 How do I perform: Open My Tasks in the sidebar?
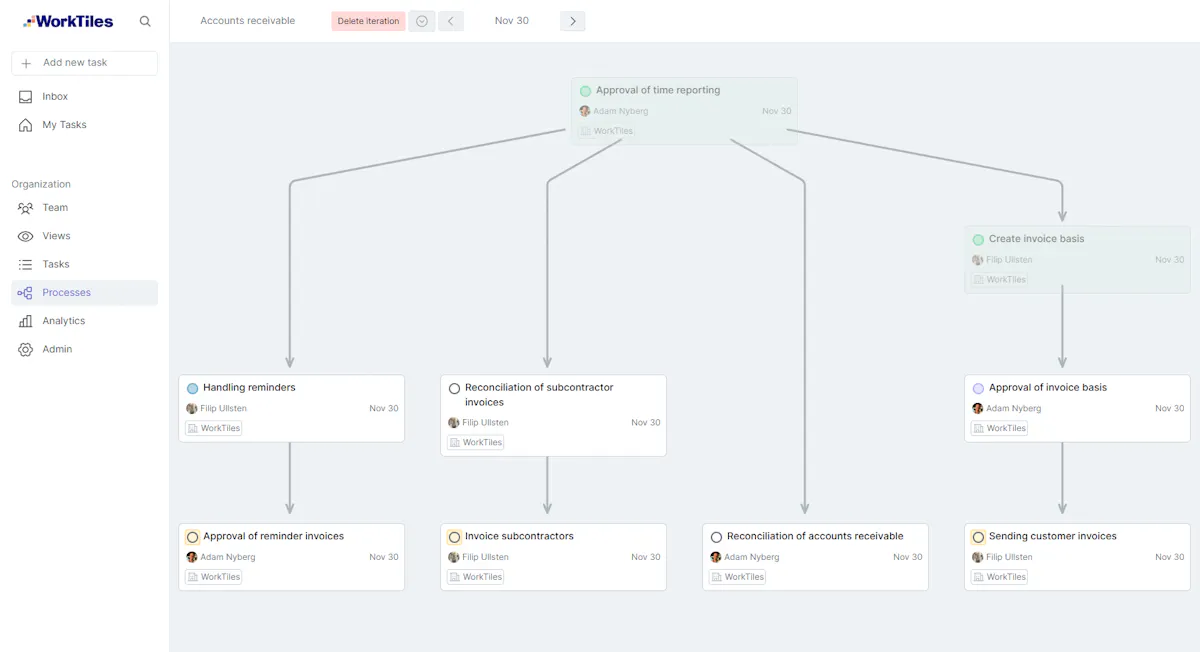coord(84,125)
